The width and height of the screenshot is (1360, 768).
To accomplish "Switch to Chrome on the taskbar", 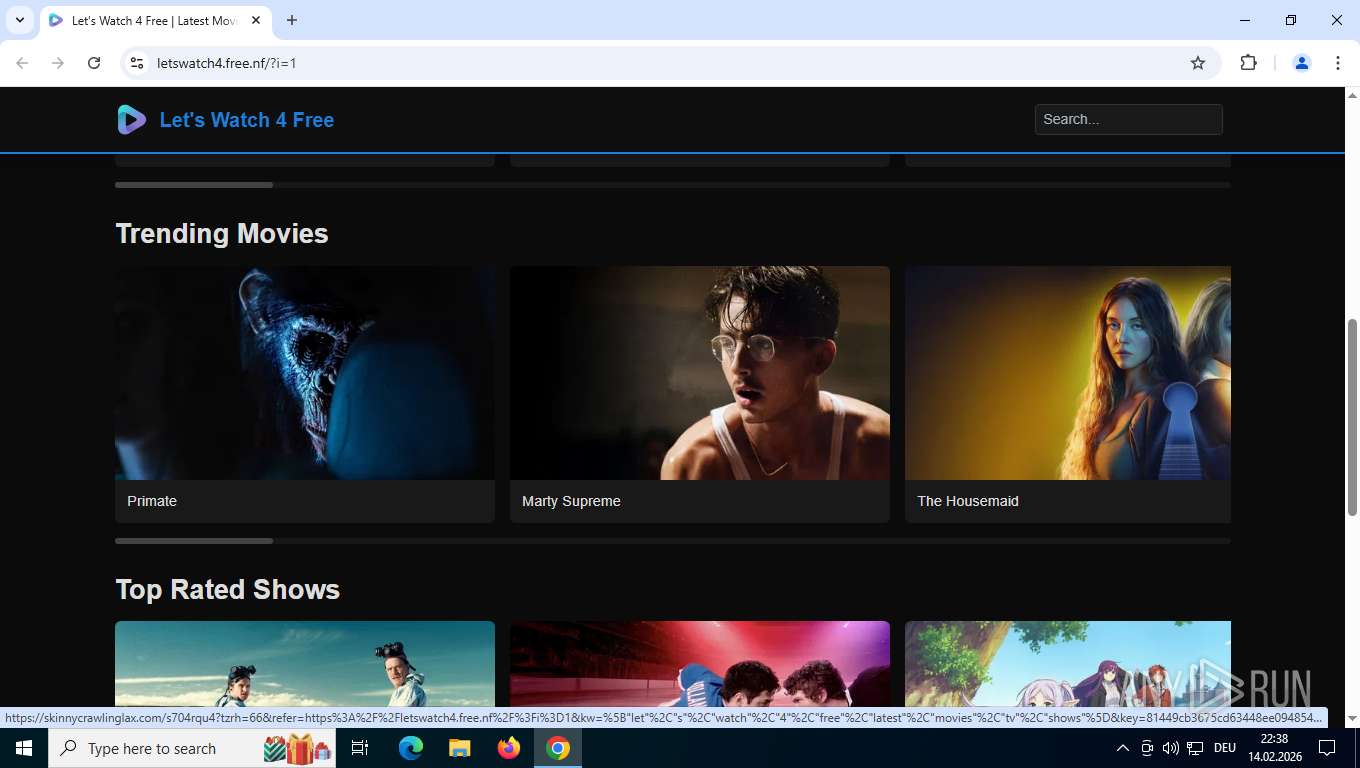I will [x=558, y=748].
